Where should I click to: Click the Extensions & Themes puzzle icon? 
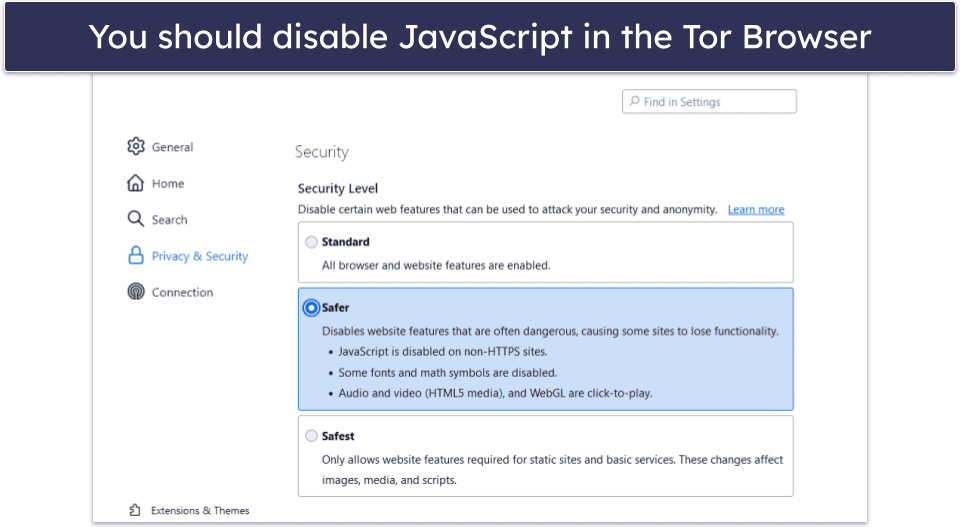point(135,510)
